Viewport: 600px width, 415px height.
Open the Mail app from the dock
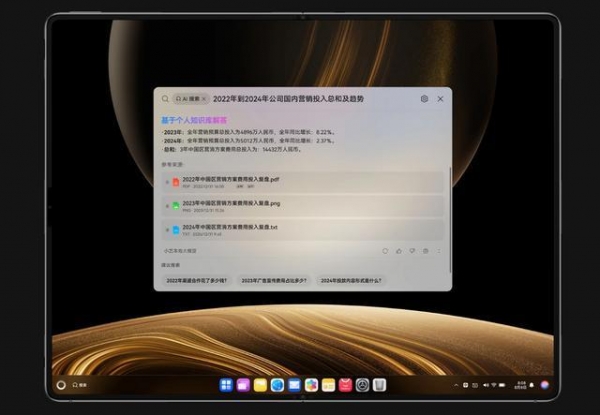(294, 385)
